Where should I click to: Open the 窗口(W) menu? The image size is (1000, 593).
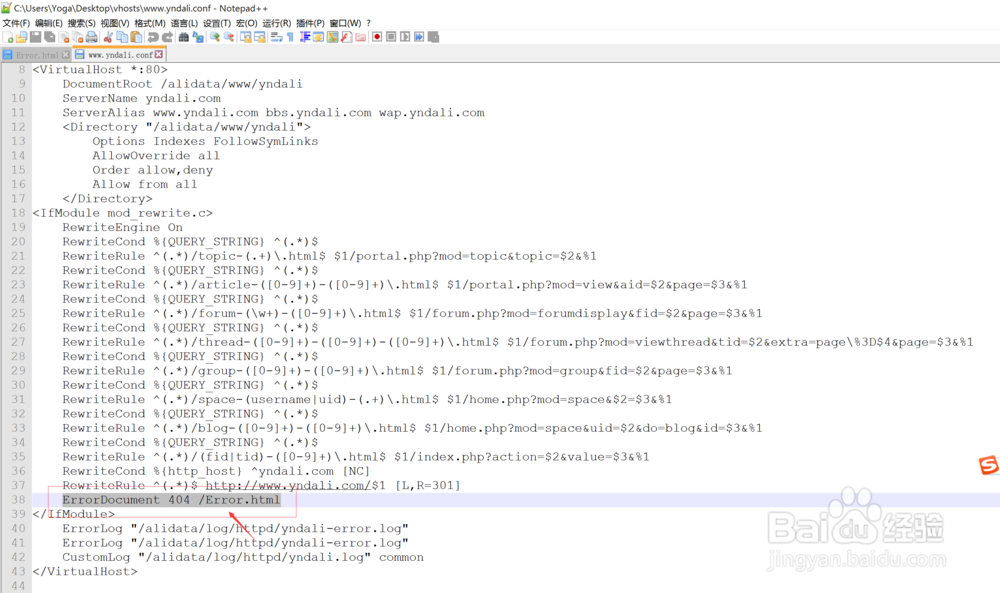(345, 23)
